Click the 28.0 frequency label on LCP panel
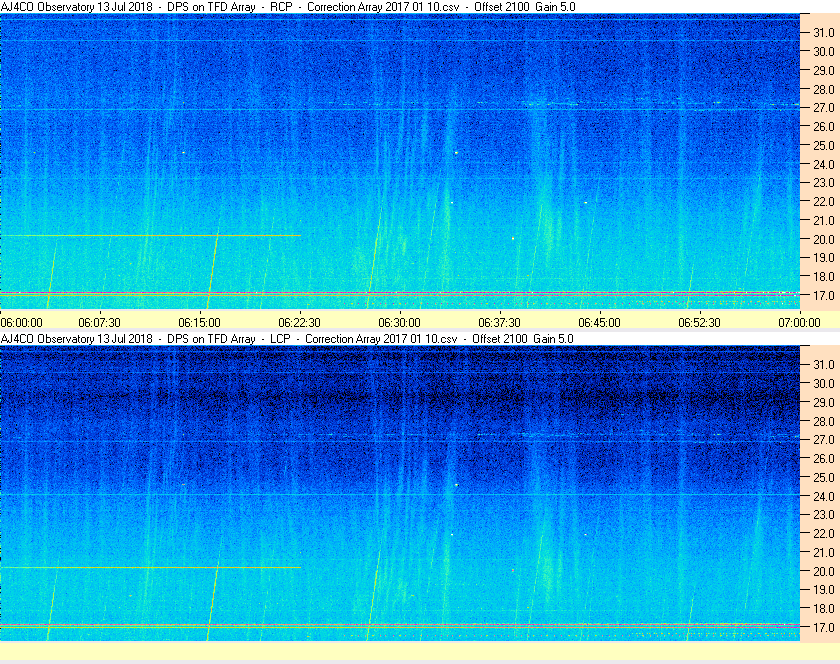This screenshot has height=664, width=840. 824,421
